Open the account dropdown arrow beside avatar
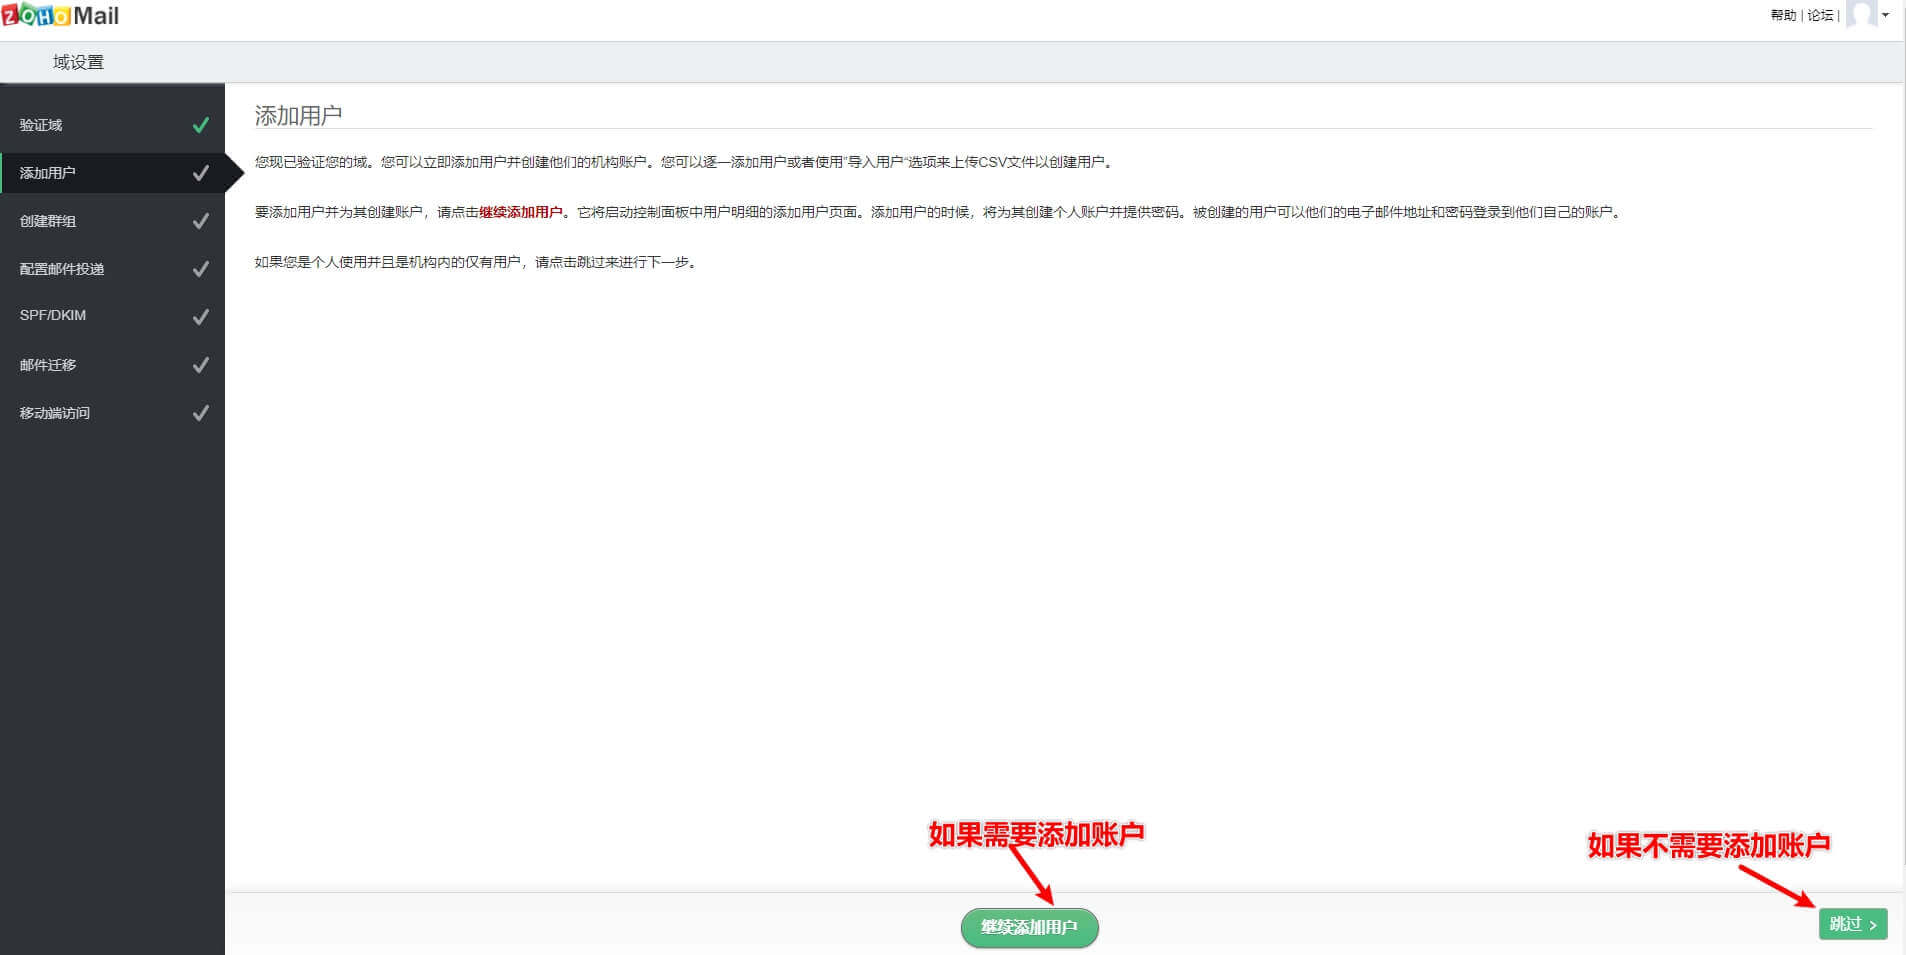 coord(1887,16)
